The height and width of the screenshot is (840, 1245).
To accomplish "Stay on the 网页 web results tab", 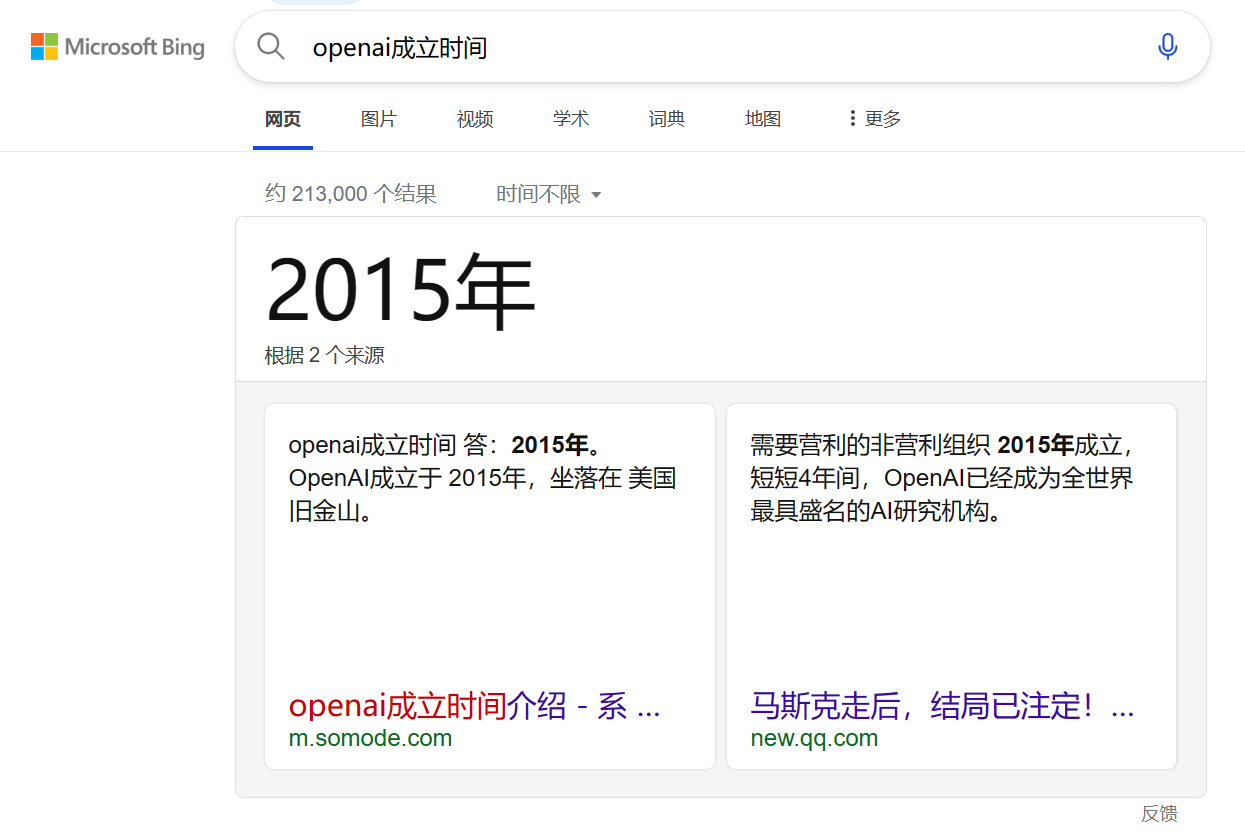I will (x=282, y=118).
